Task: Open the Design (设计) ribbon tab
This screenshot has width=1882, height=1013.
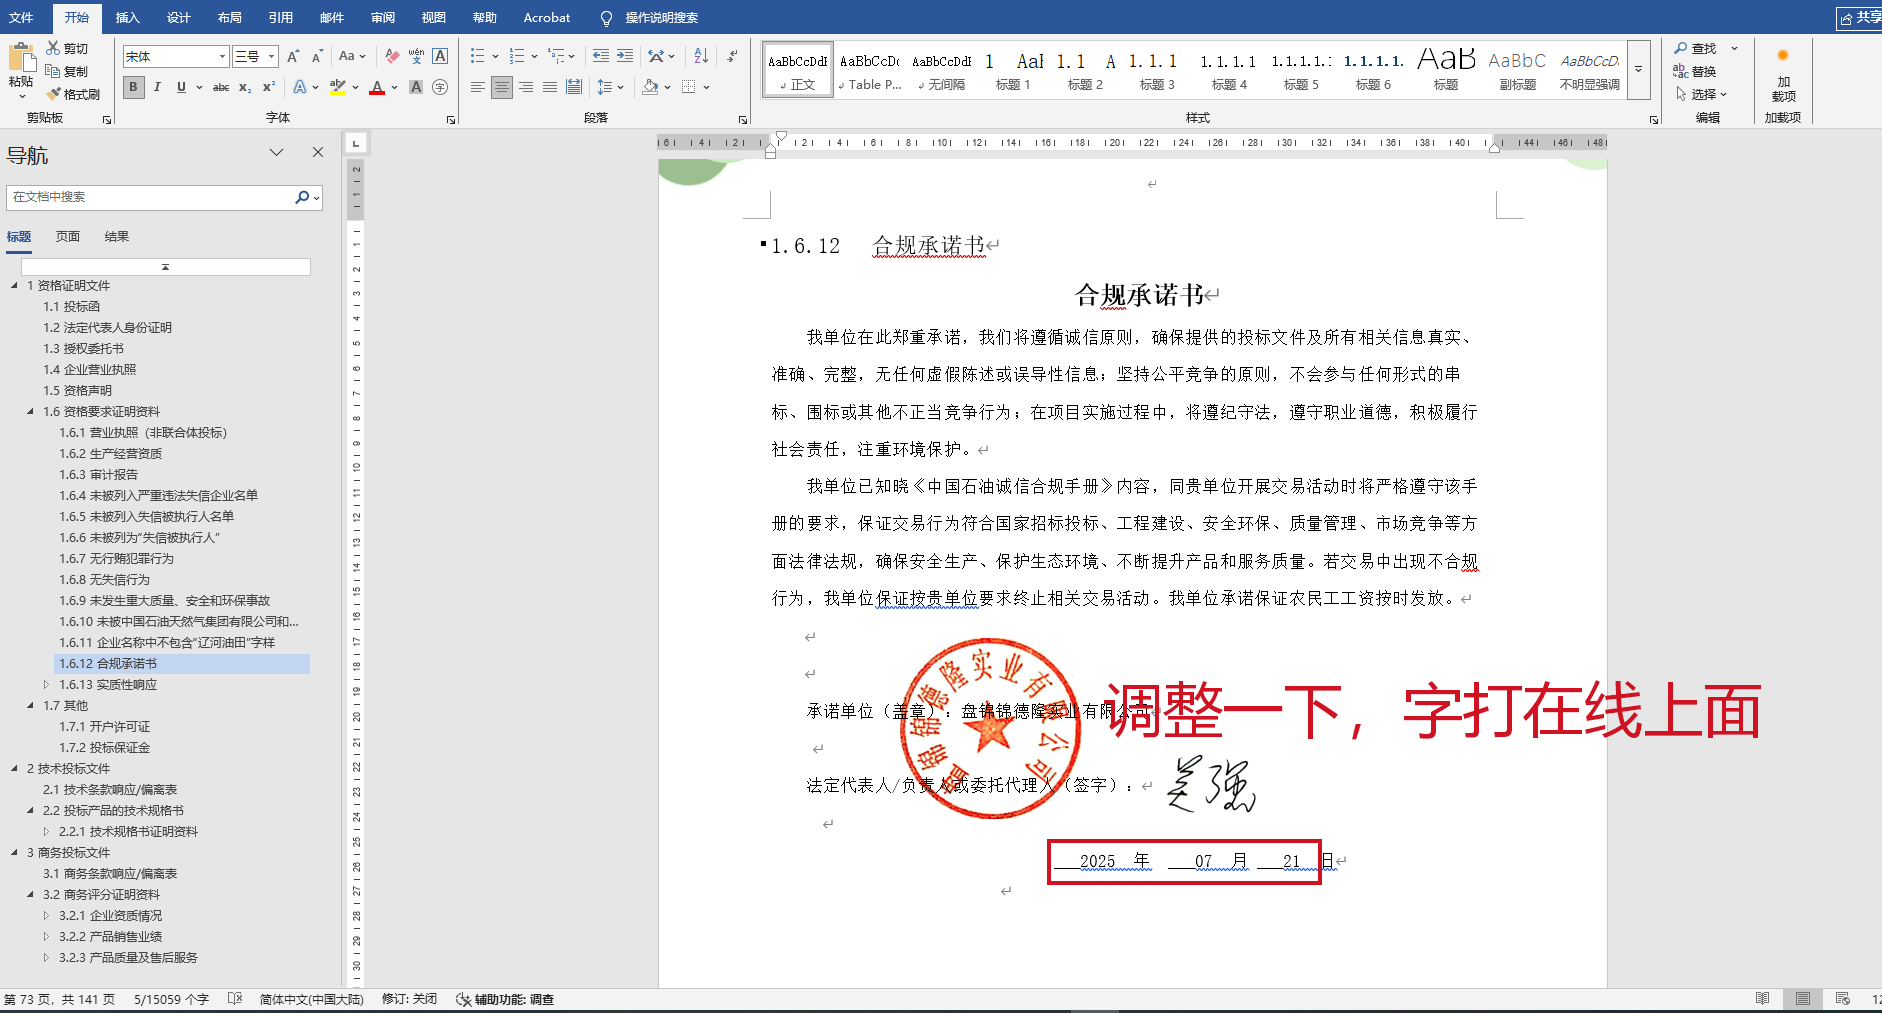Action: click(x=178, y=17)
